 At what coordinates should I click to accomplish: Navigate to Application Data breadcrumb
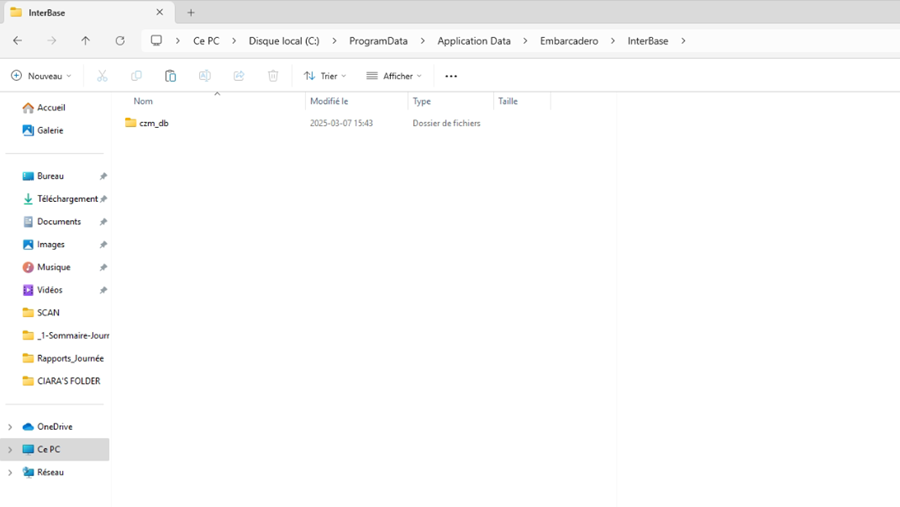tap(474, 41)
